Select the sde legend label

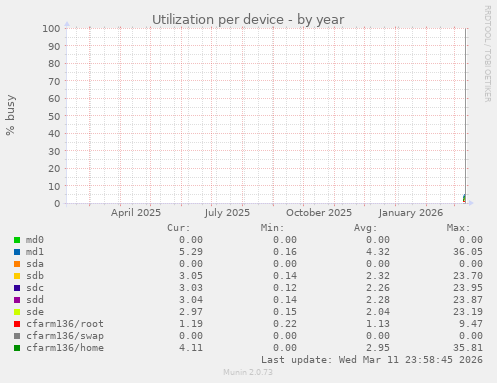point(35,312)
